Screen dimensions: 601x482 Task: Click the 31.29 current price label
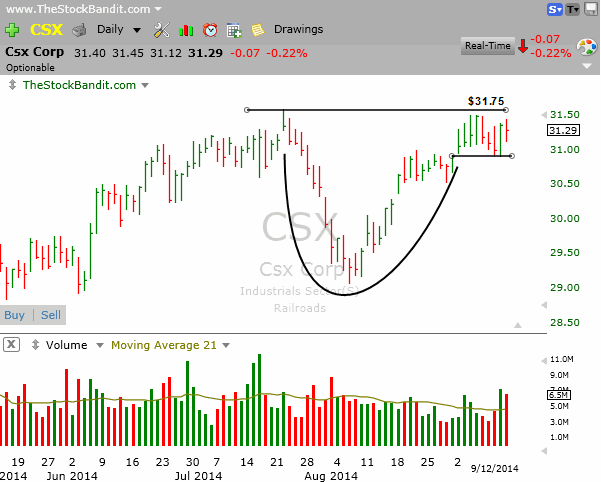(563, 130)
